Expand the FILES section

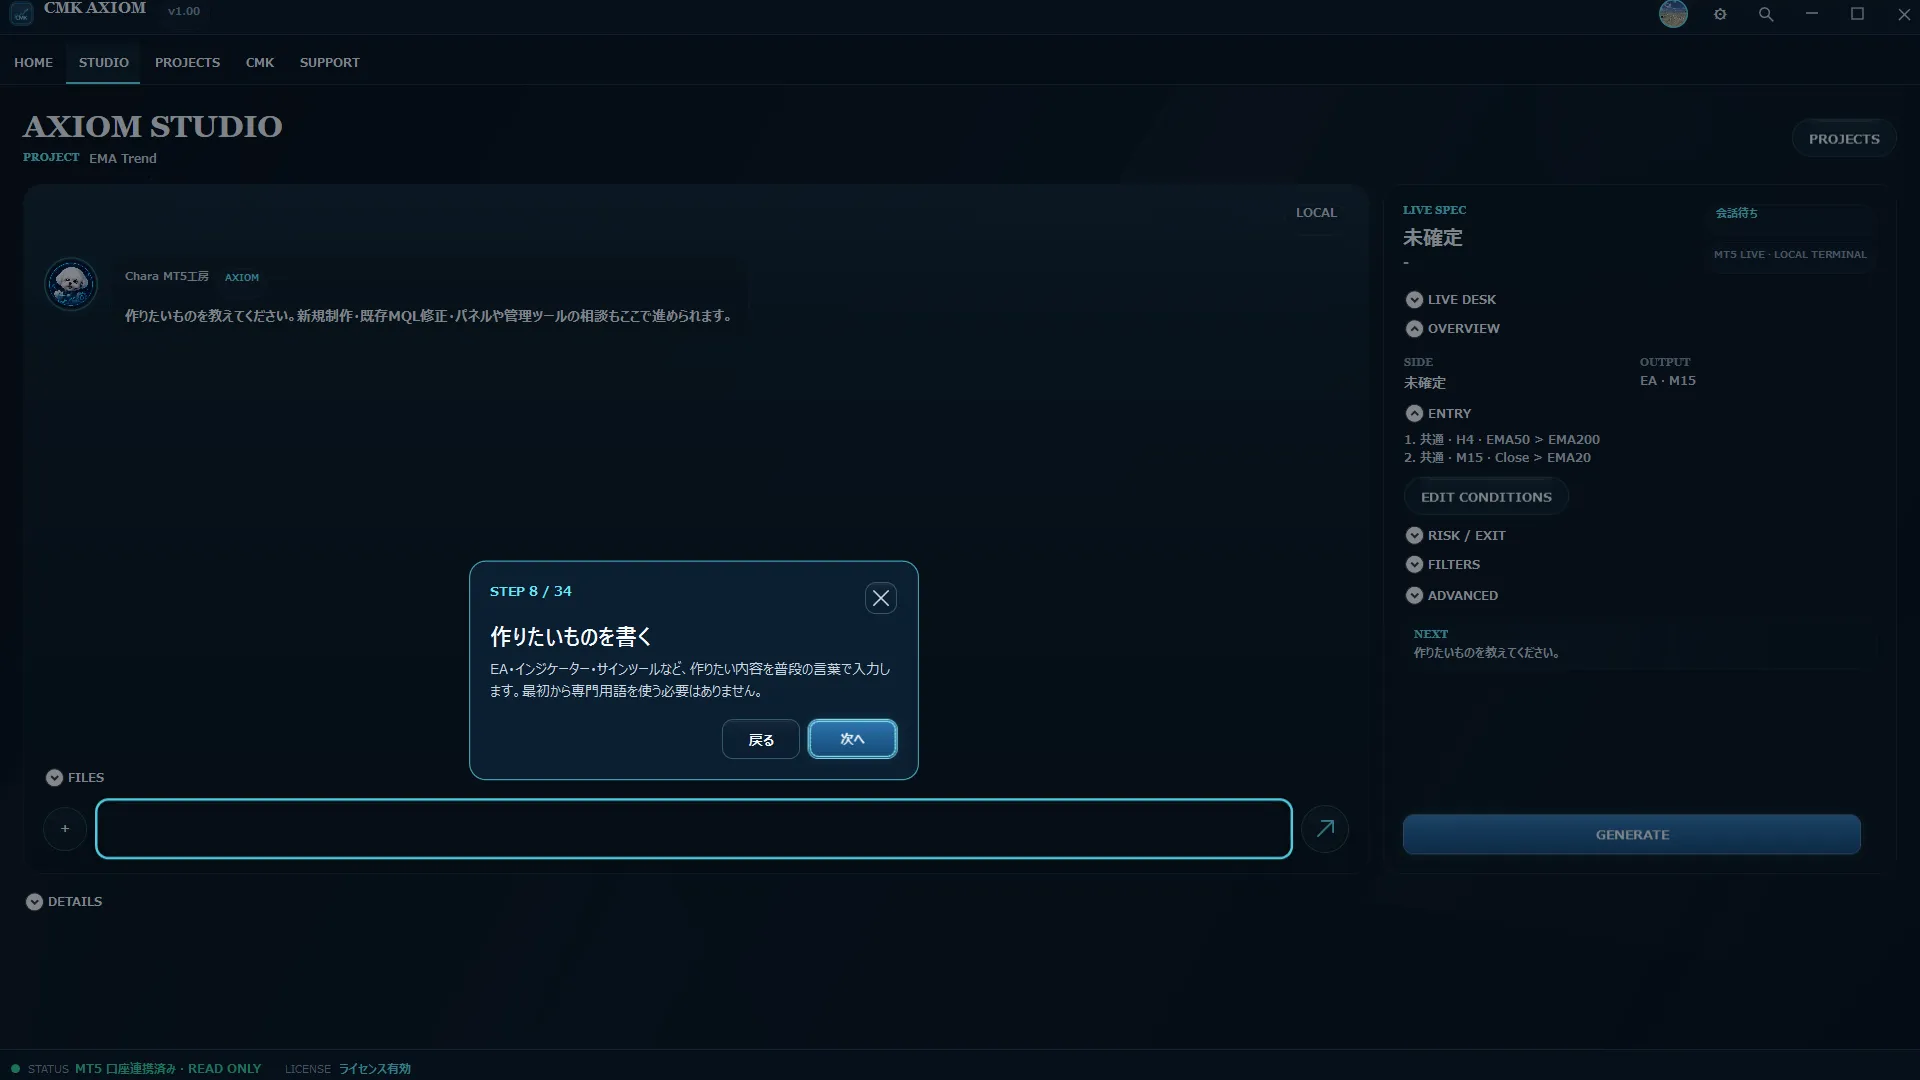[75, 777]
